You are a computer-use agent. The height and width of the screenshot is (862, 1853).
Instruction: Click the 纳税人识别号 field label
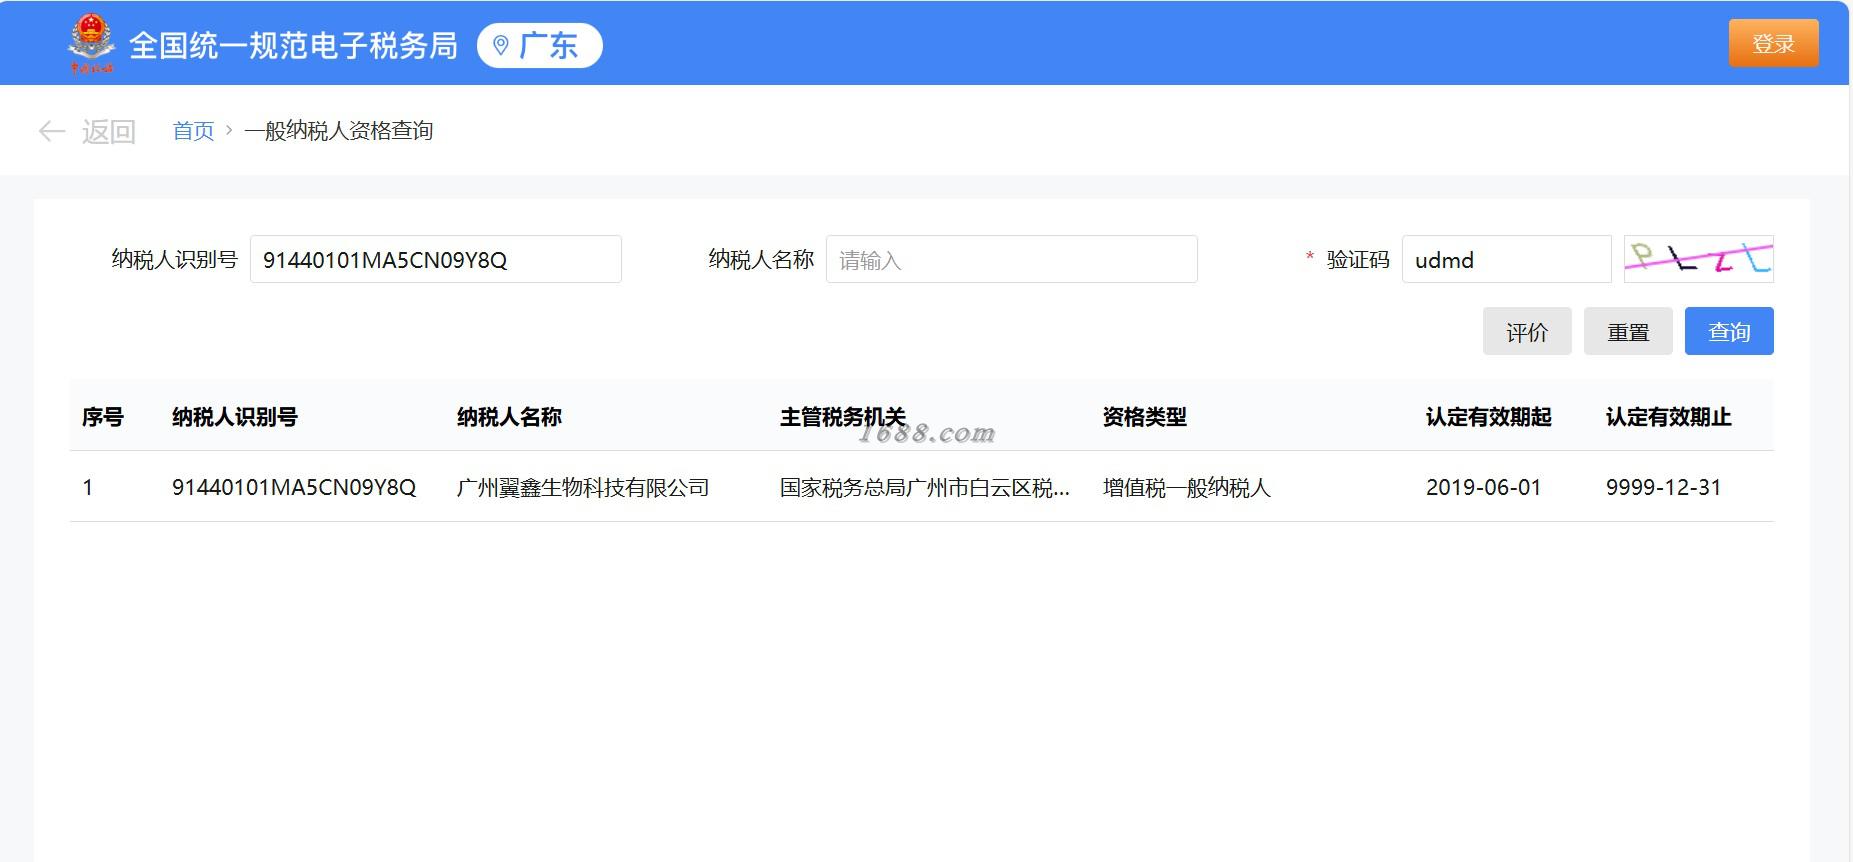175,260
